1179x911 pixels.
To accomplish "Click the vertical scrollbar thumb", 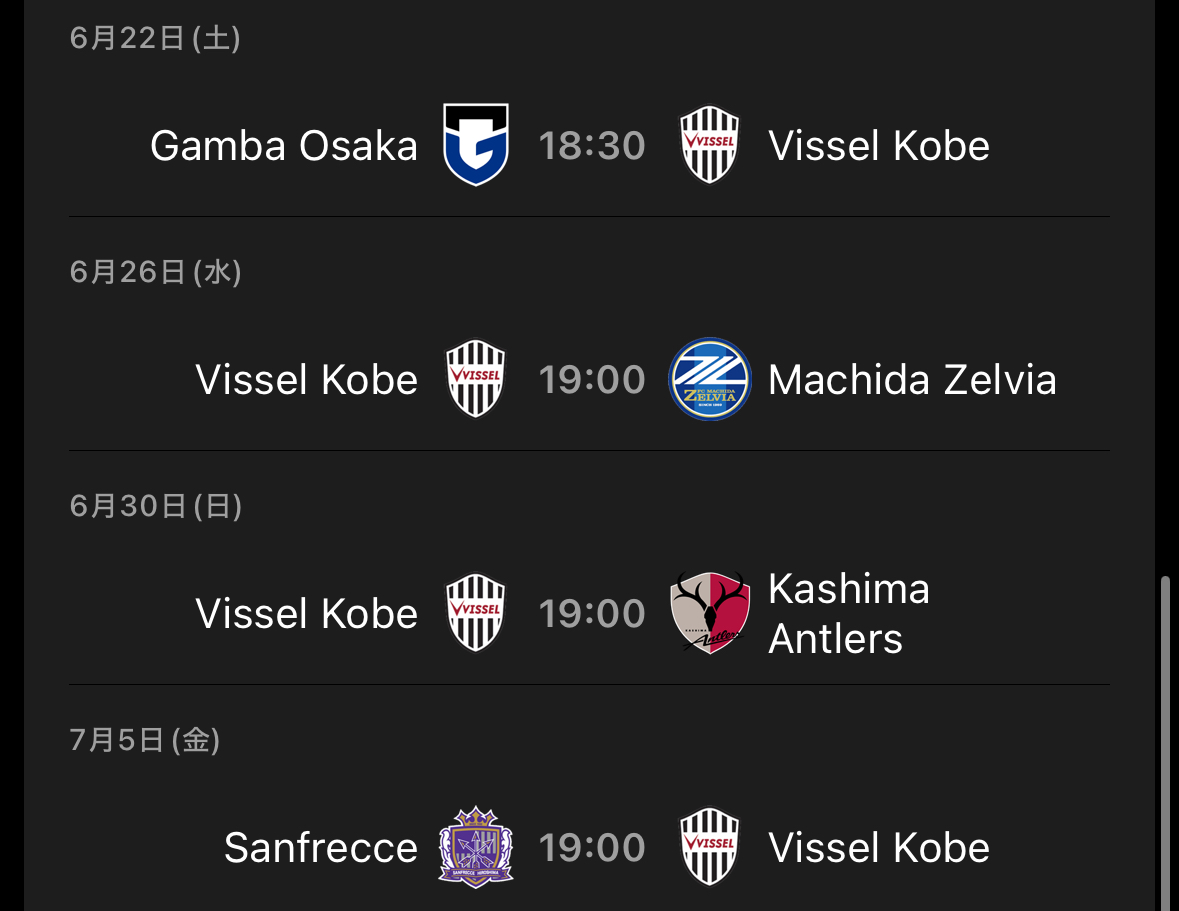I will tap(1165, 743).
